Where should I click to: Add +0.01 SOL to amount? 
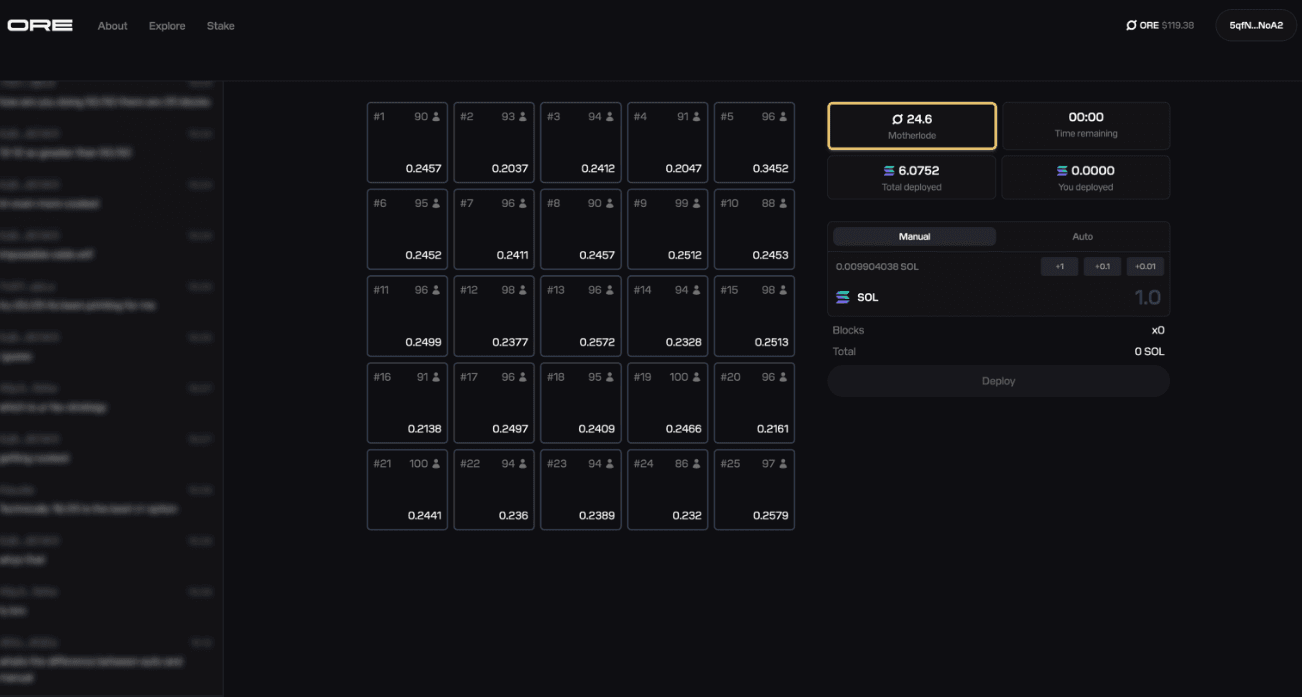point(1145,267)
